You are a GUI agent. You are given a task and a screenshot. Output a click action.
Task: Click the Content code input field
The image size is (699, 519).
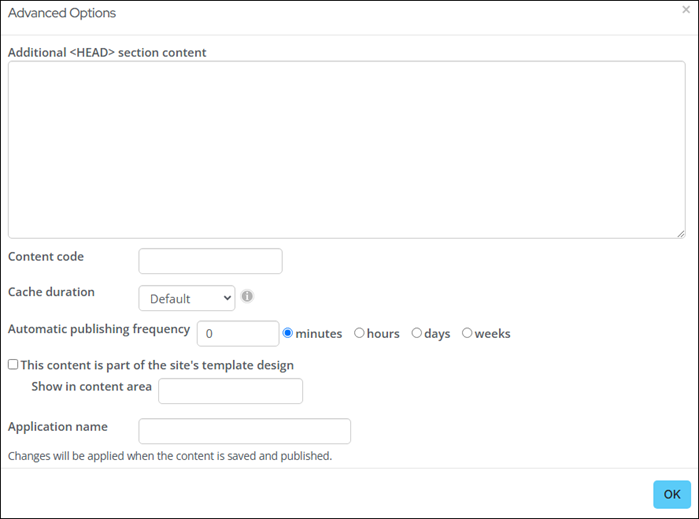pos(210,261)
